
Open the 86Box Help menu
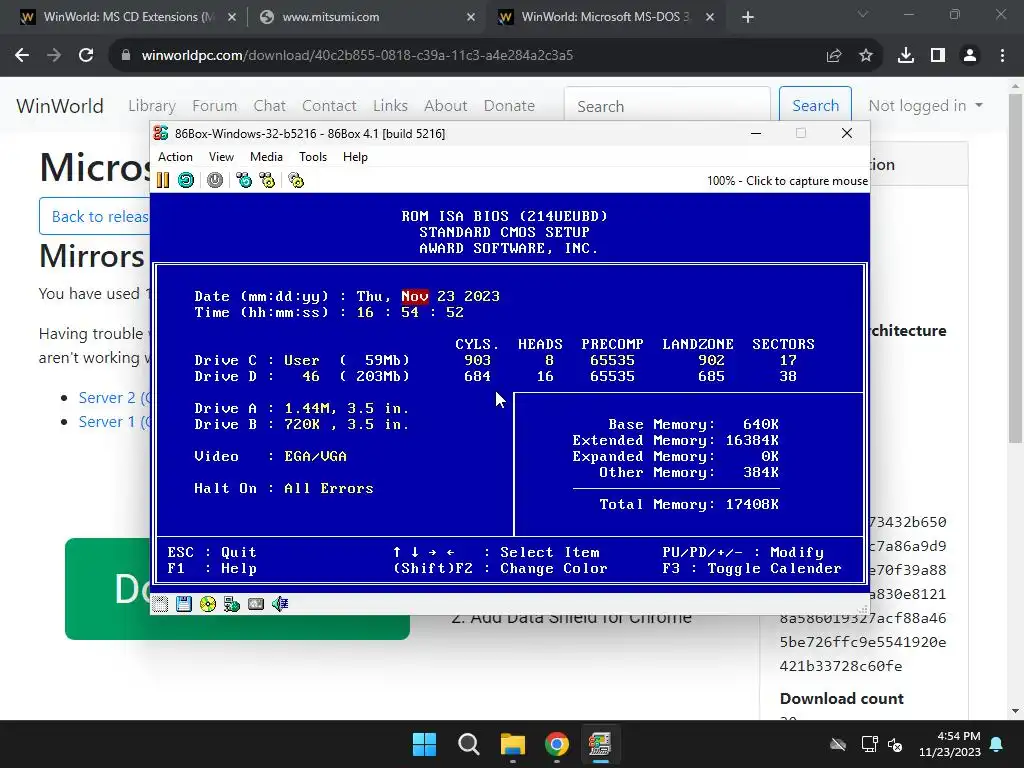coord(355,157)
